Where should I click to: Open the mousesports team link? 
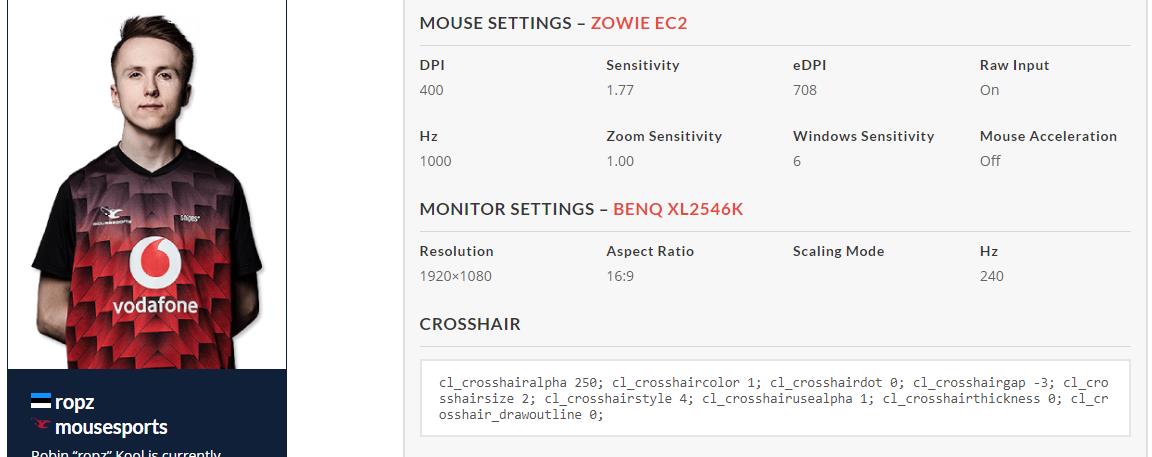point(111,427)
